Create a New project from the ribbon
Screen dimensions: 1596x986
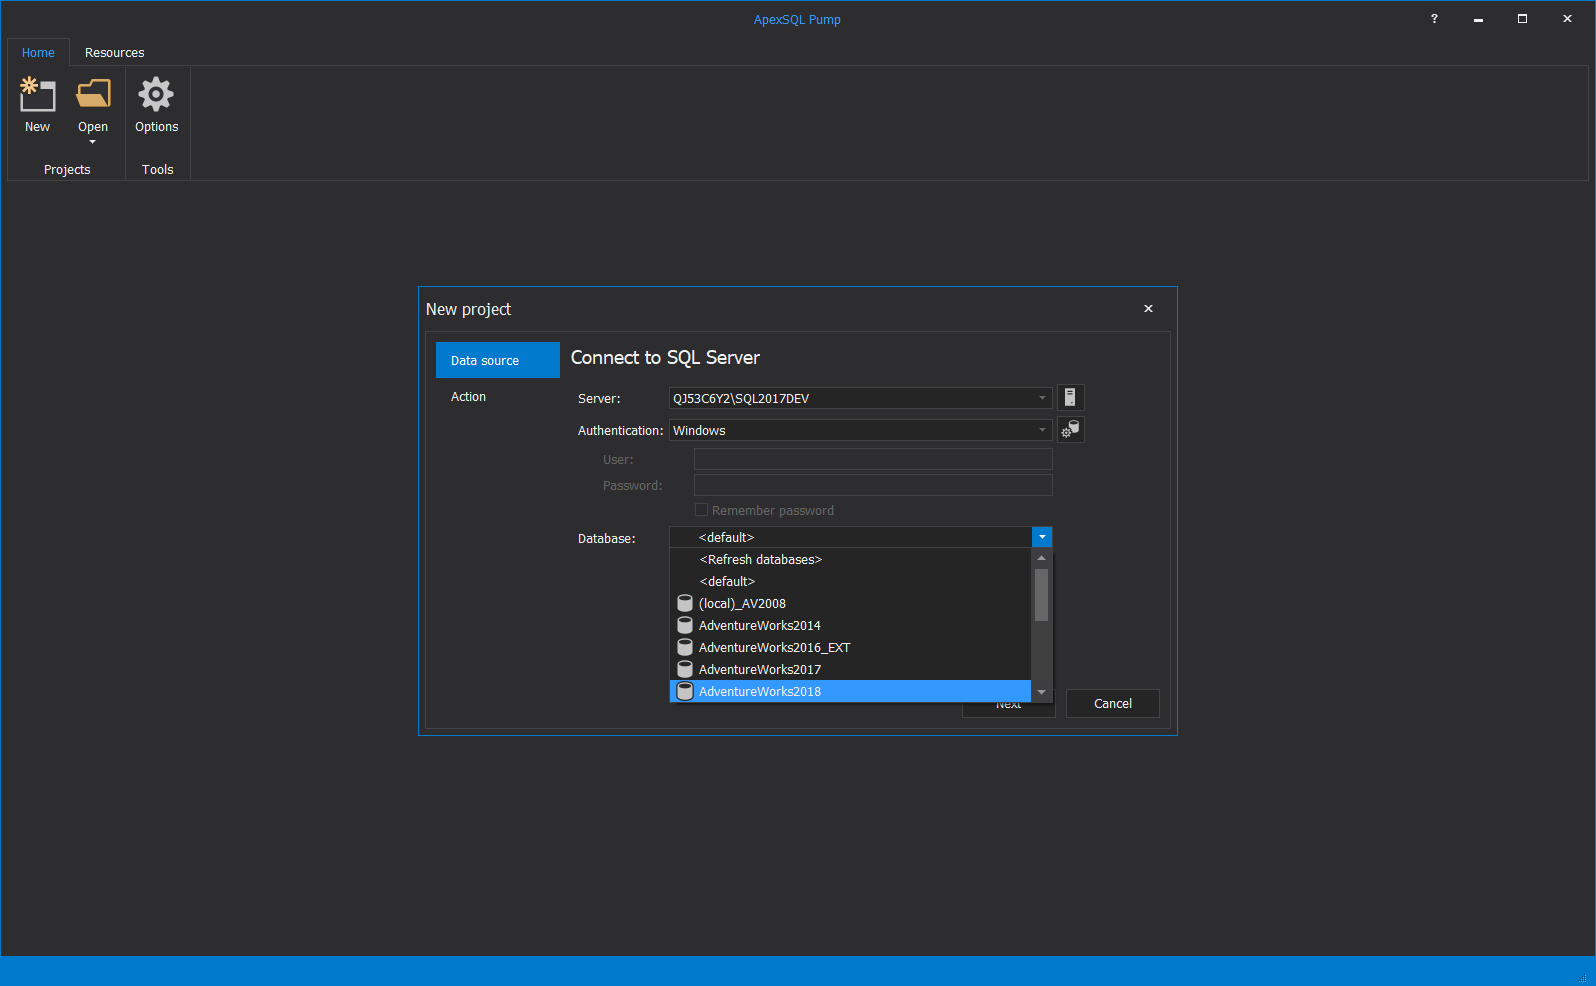coord(37,105)
